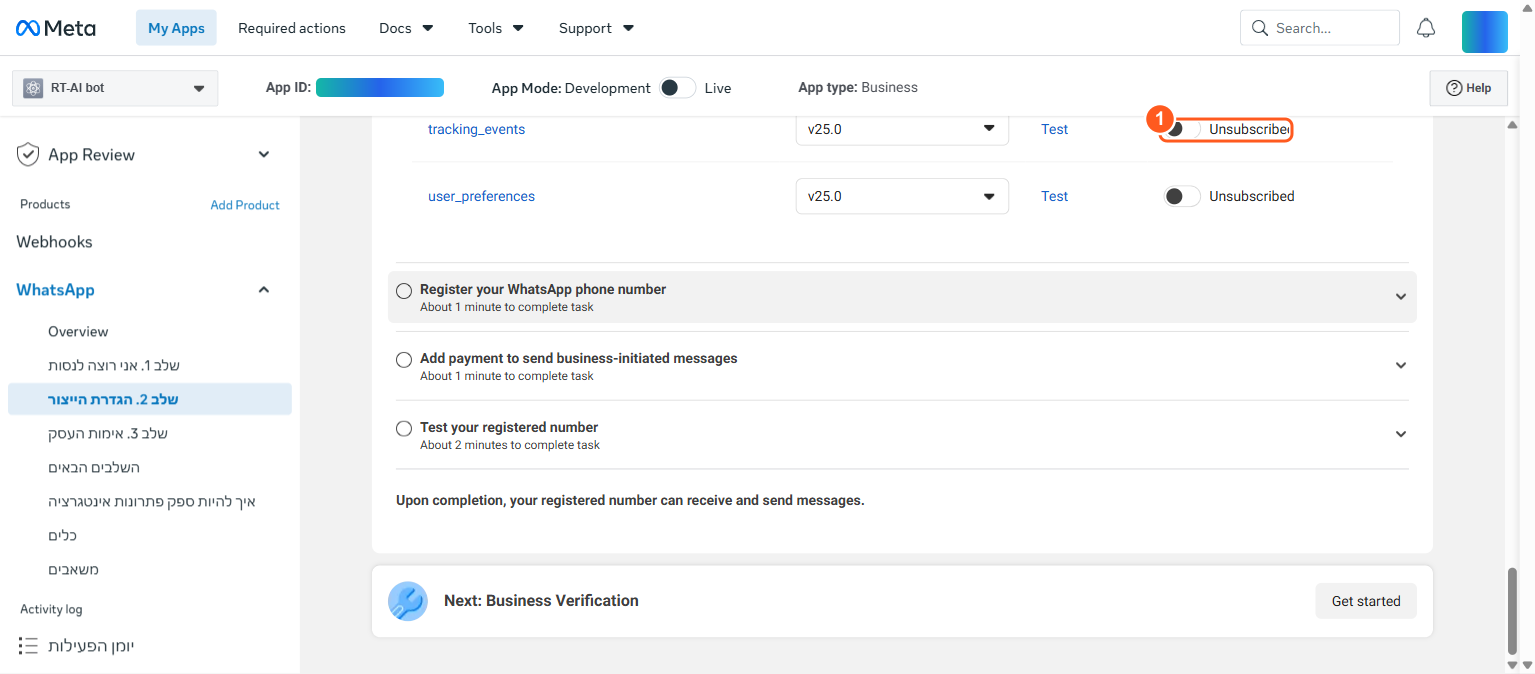
Task: Expand Register your WhatsApp phone number chevron
Action: click(1401, 297)
